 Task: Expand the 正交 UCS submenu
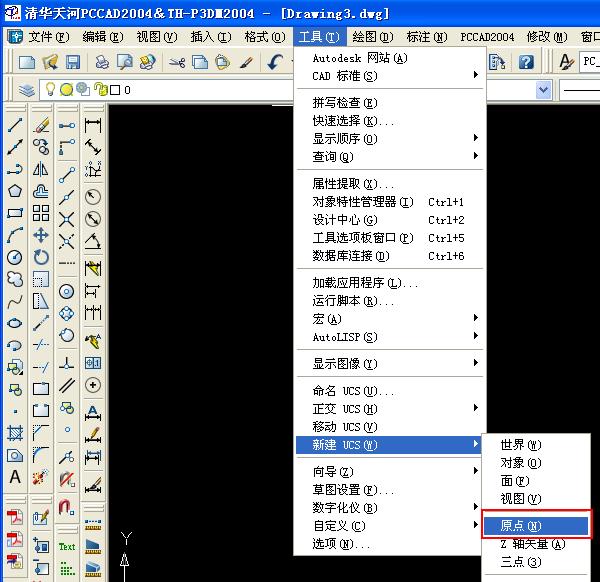(390, 409)
